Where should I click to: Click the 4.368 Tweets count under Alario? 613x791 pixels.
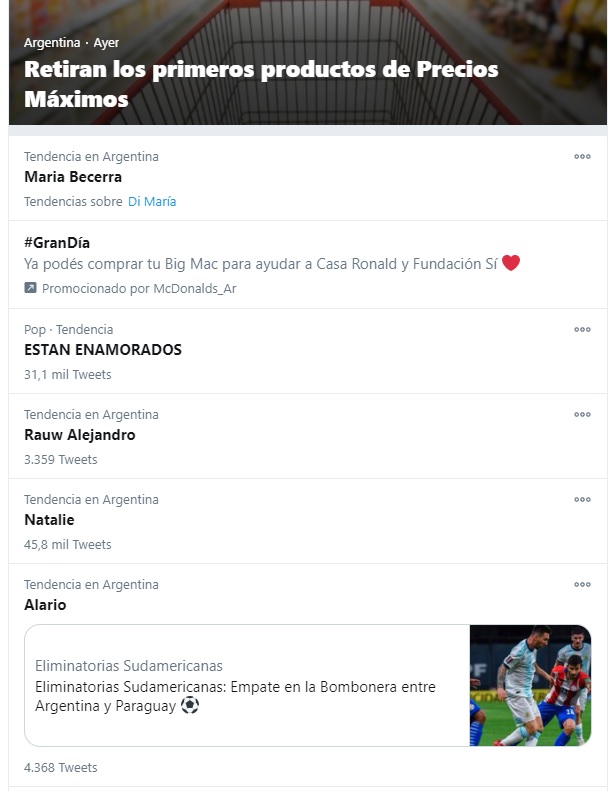(x=61, y=768)
